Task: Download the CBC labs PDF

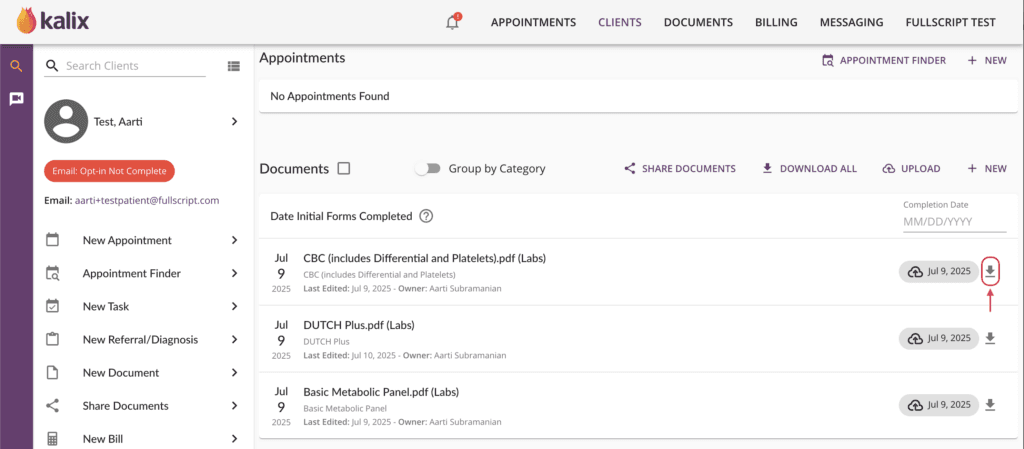Action: coord(990,272)
